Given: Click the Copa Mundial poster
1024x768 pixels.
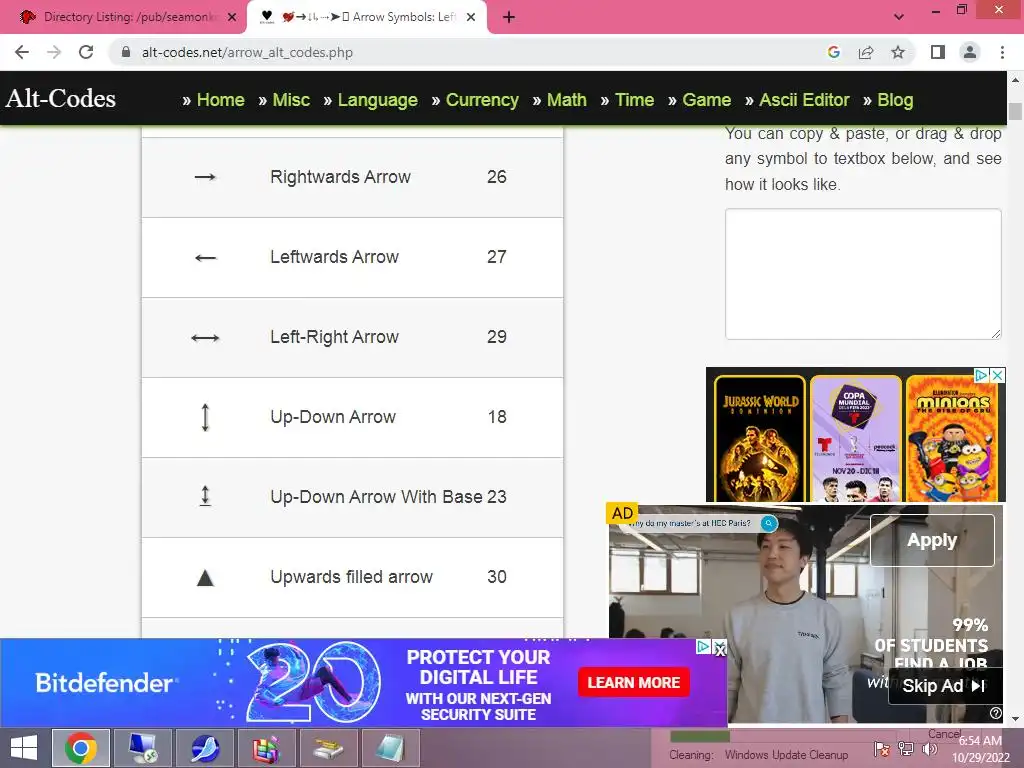Looking at the screenshot, I should coord(856,439).
